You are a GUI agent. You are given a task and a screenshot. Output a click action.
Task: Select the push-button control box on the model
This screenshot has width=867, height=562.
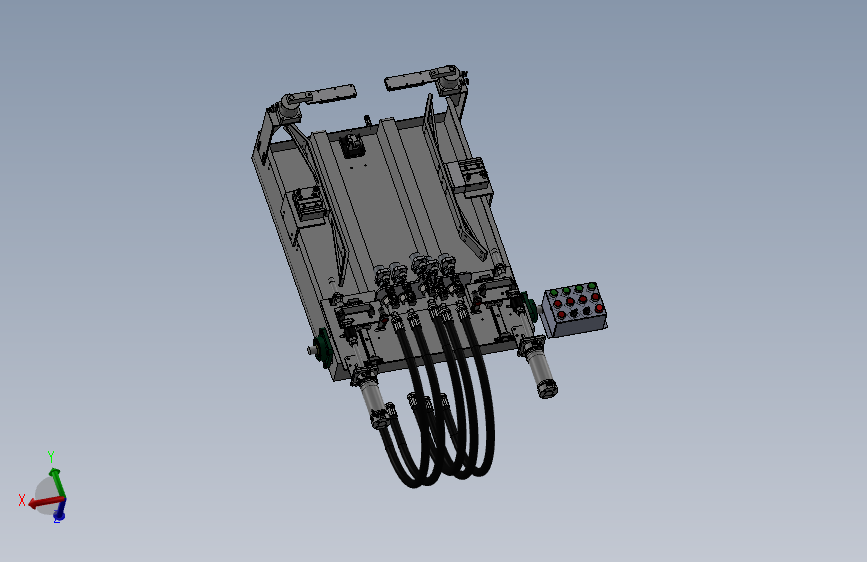pyautogui.click(x=574, y=310)
